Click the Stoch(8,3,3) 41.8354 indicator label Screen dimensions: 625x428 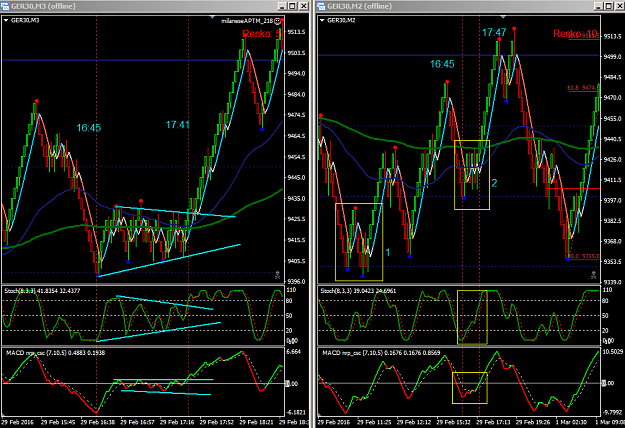42,291
